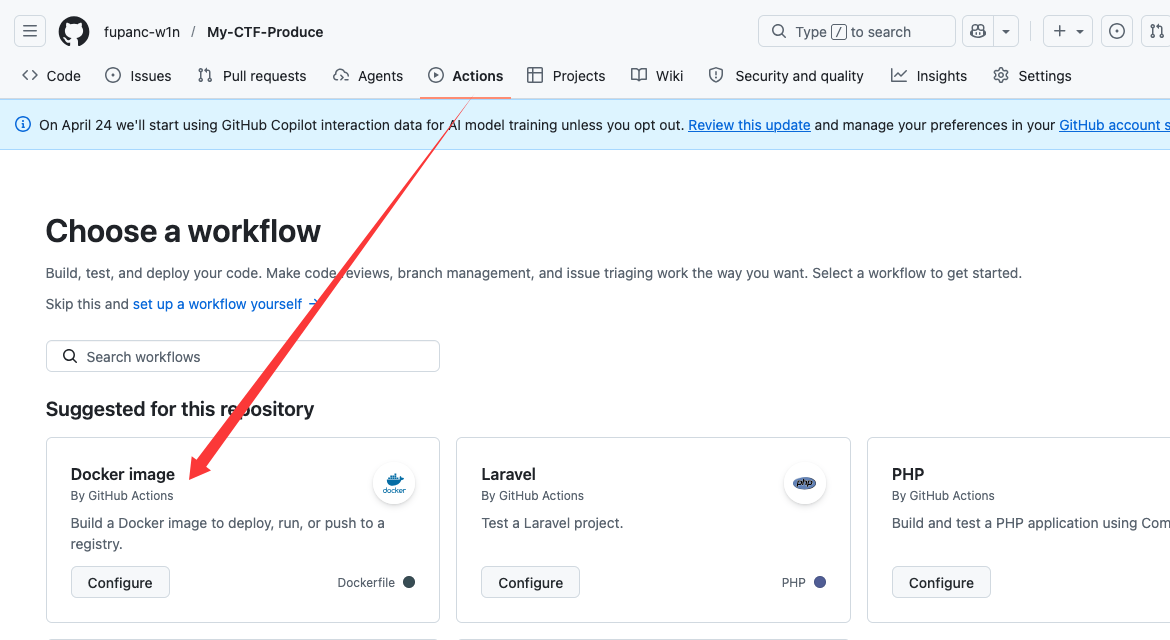1170x640 pixels.
Task: Click the Docker whale logo icon
Action: click(x=394, y=483)
